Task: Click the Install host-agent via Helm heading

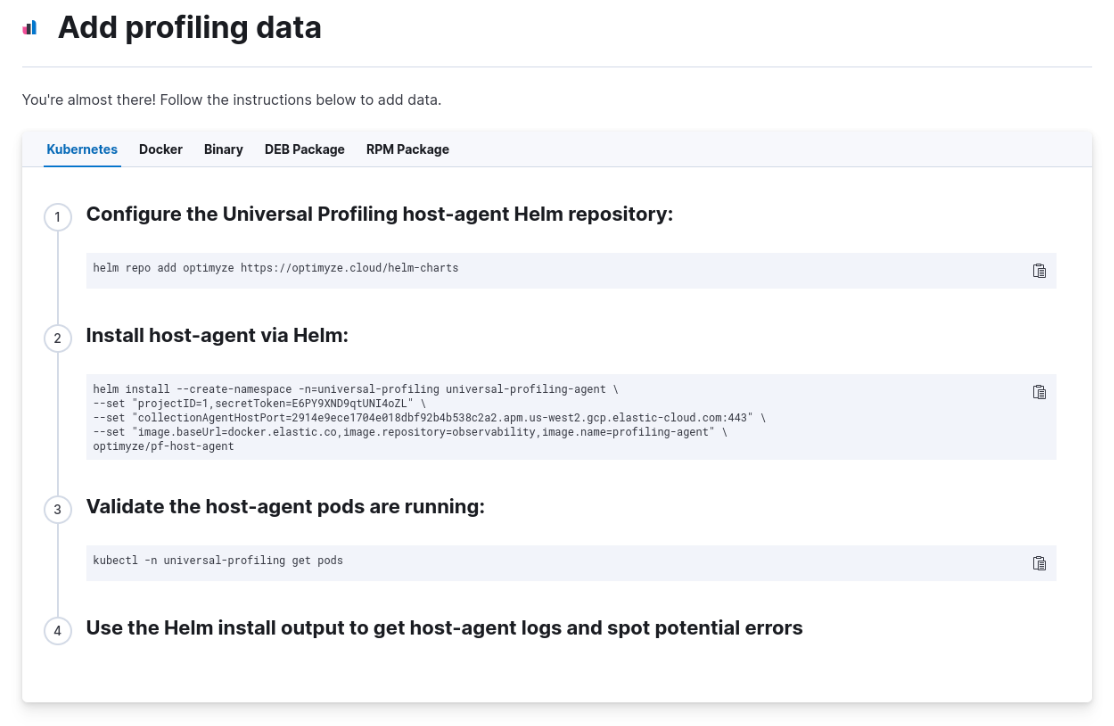Action: pos(218,335)
